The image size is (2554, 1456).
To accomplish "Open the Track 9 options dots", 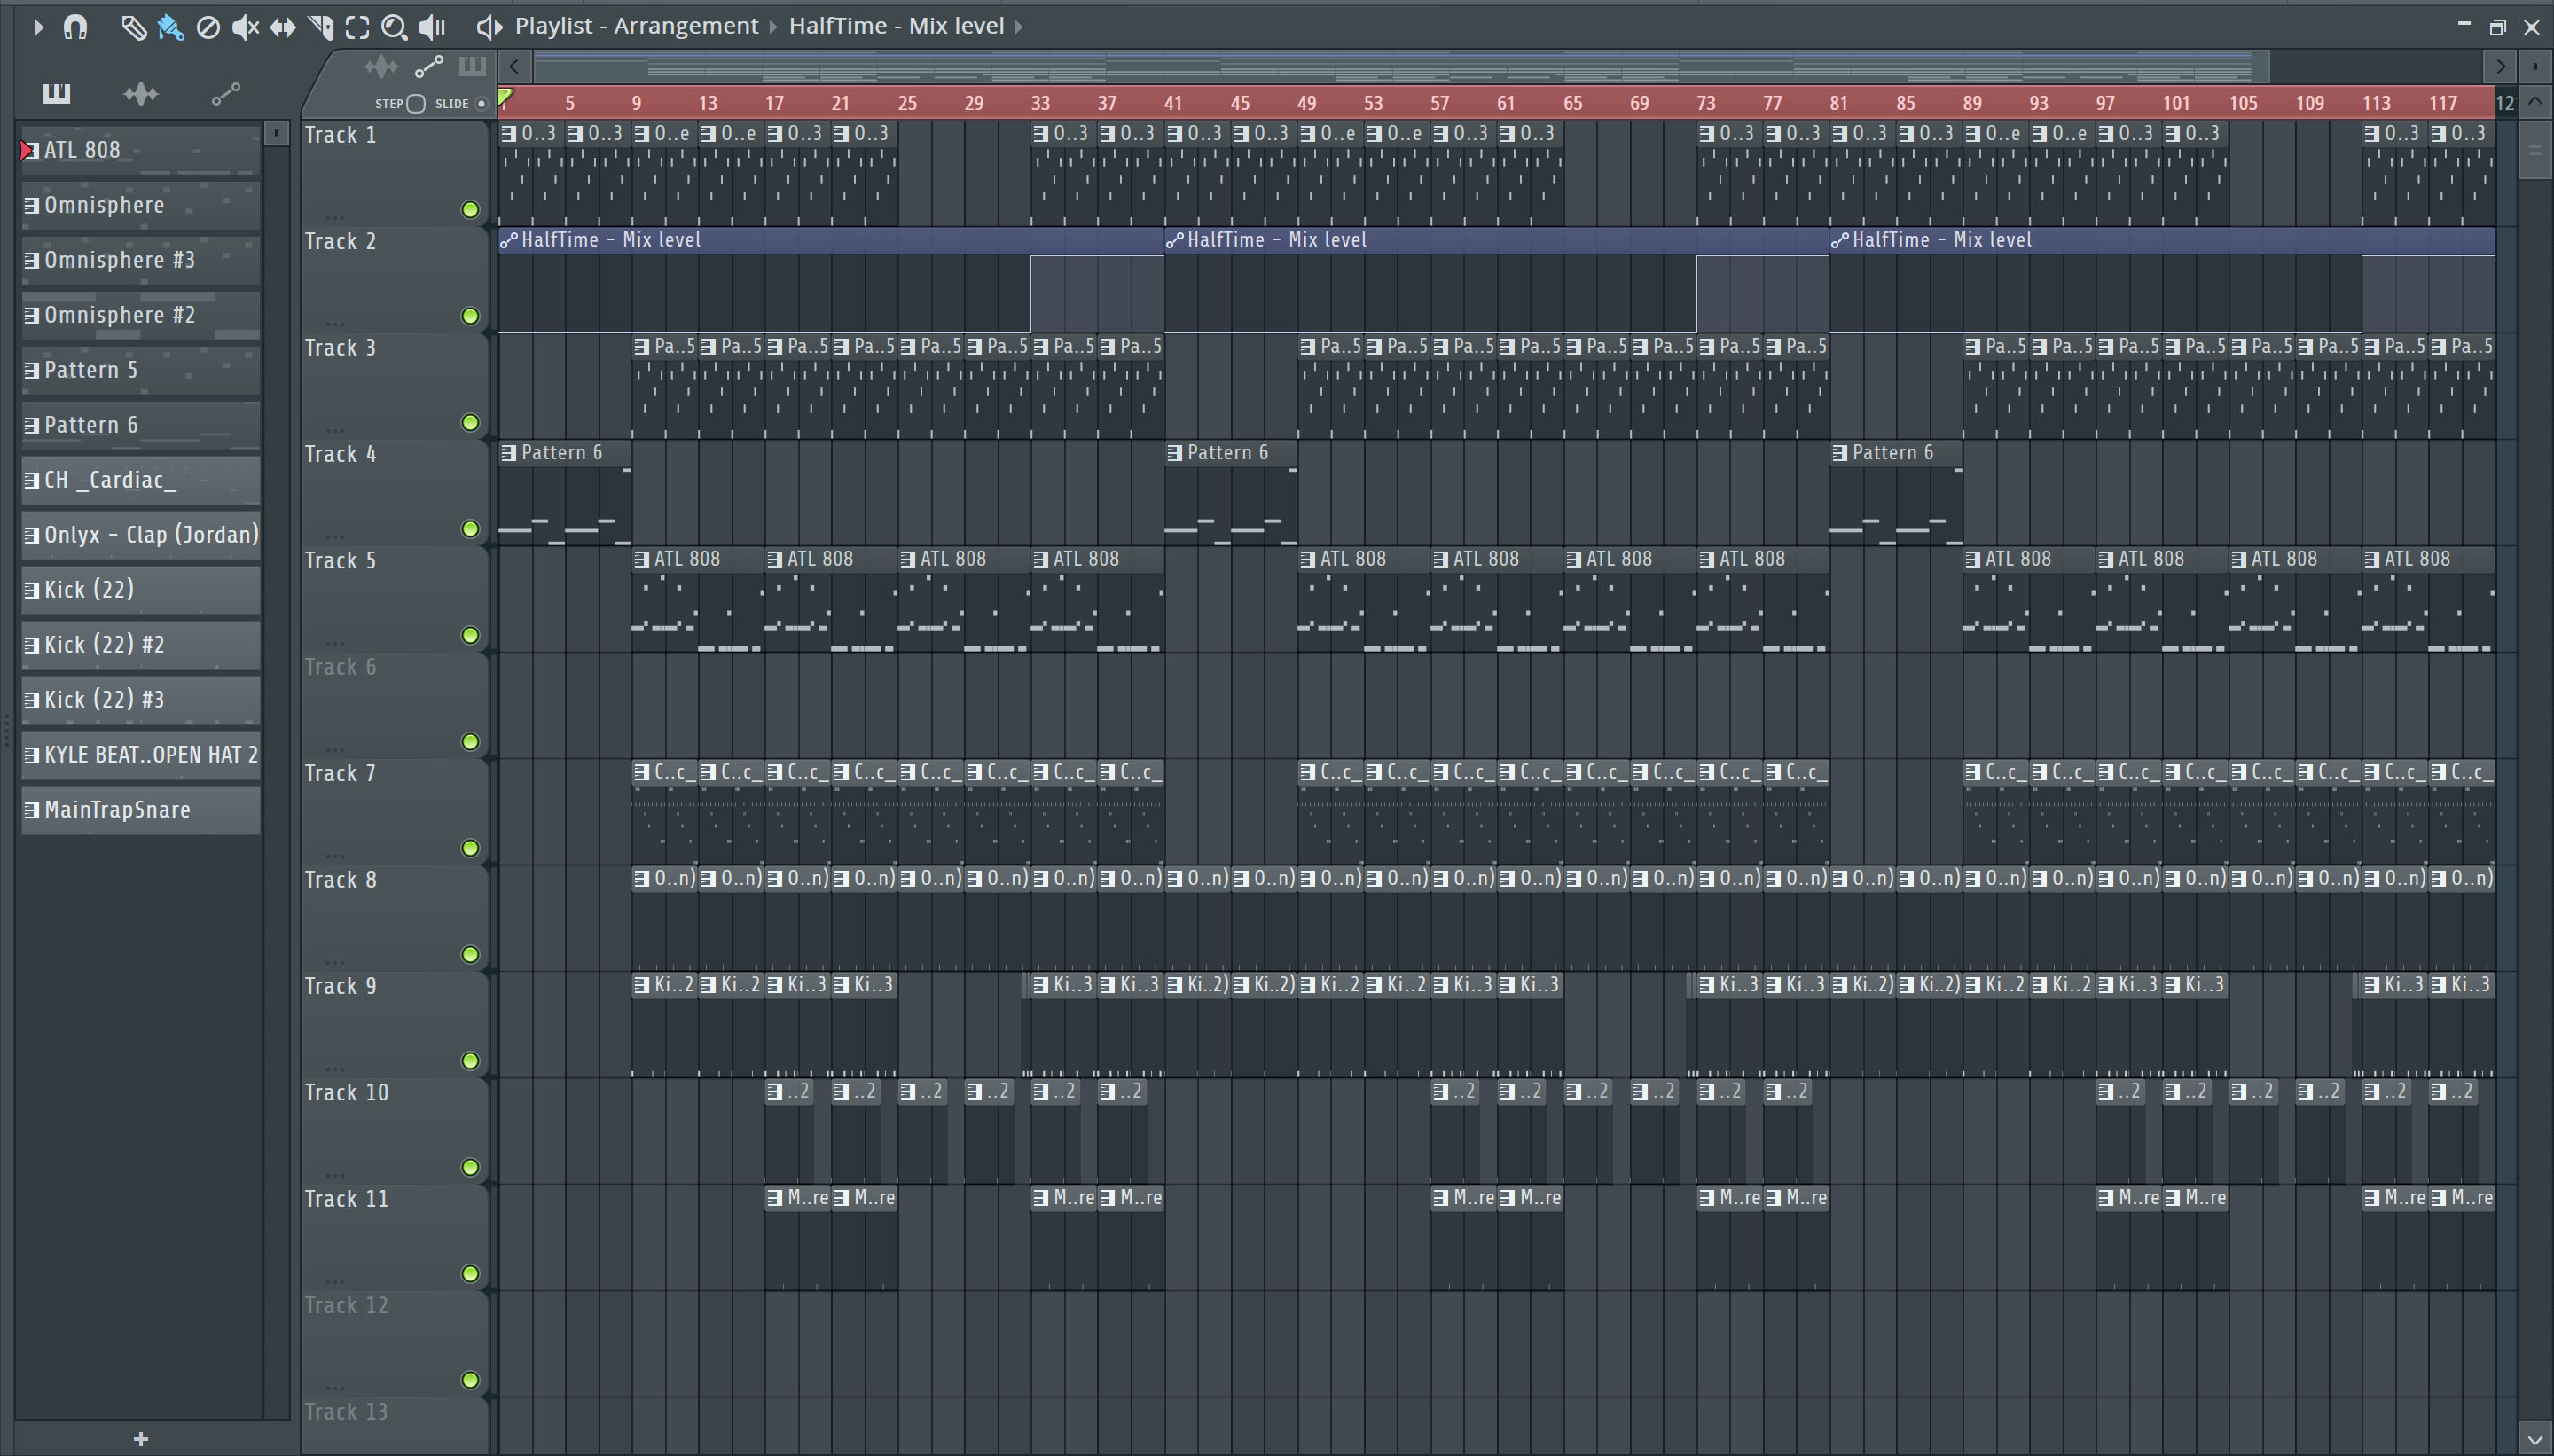I will [335, 1068].
